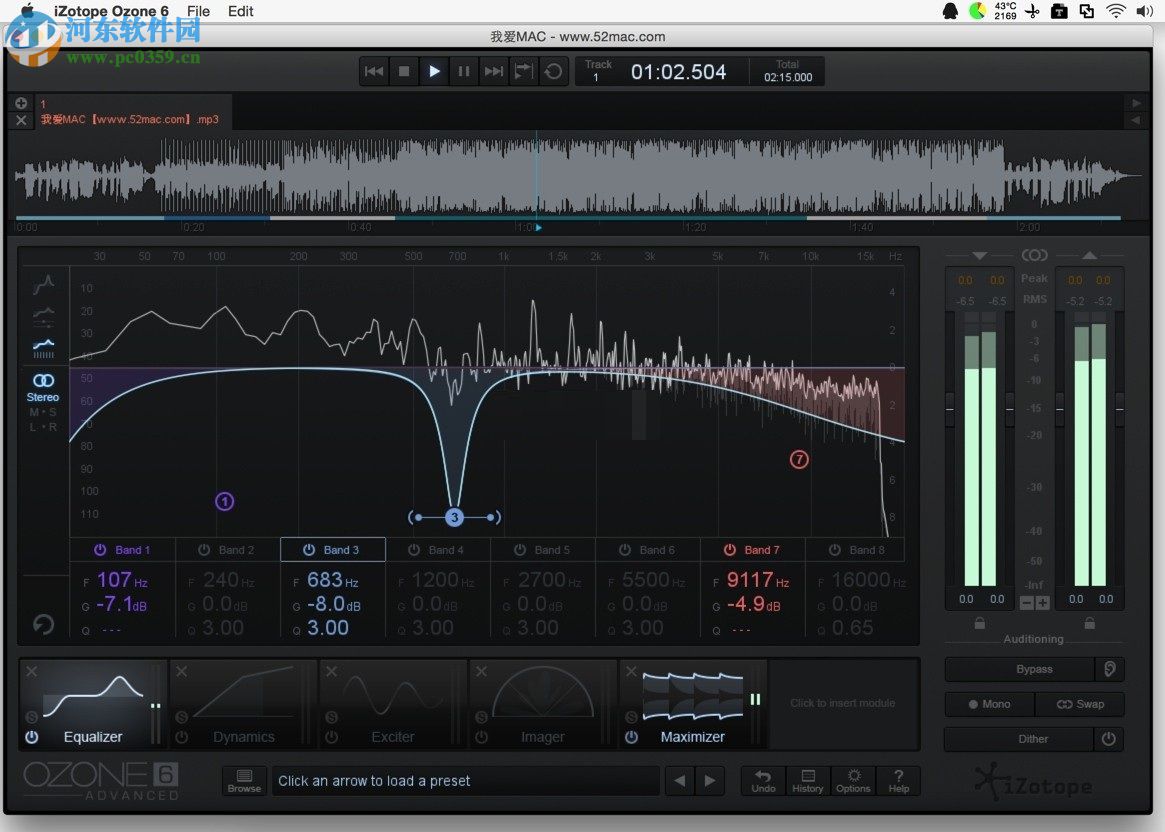Open the Edit menu
This screenshot has width=1165, height=832.
(240, 11)
